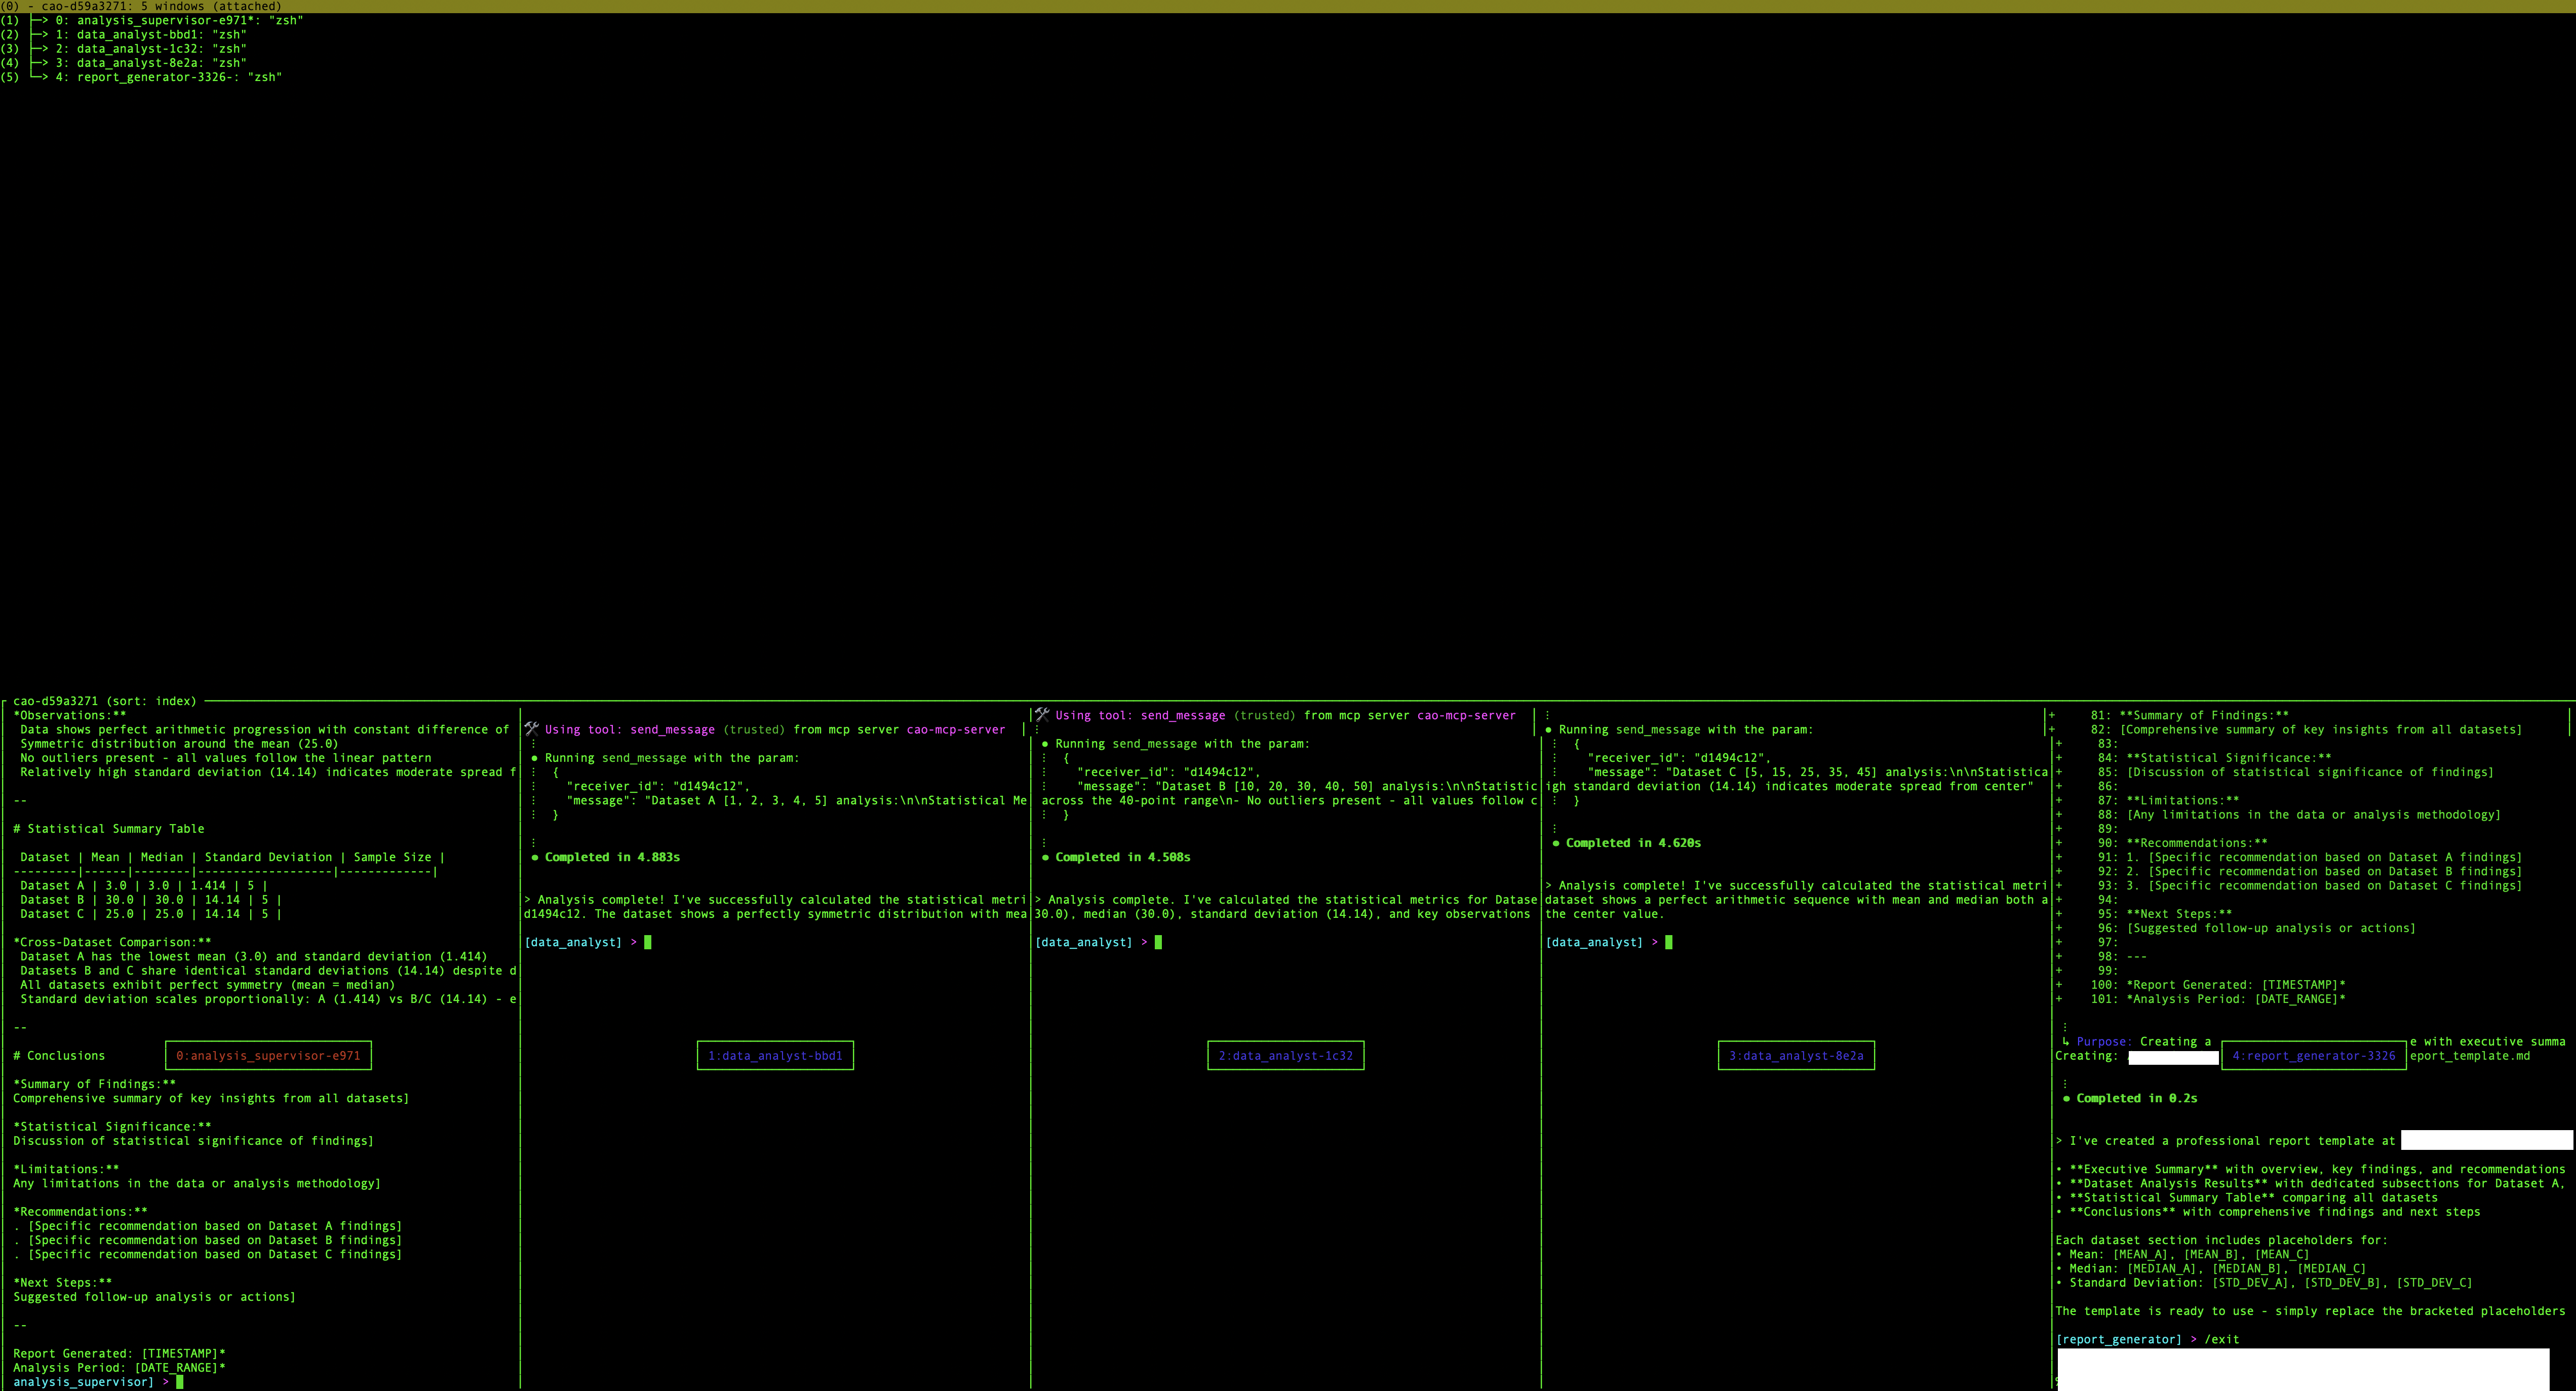Click the analysis_supervisor prompt cursor

180,1382
